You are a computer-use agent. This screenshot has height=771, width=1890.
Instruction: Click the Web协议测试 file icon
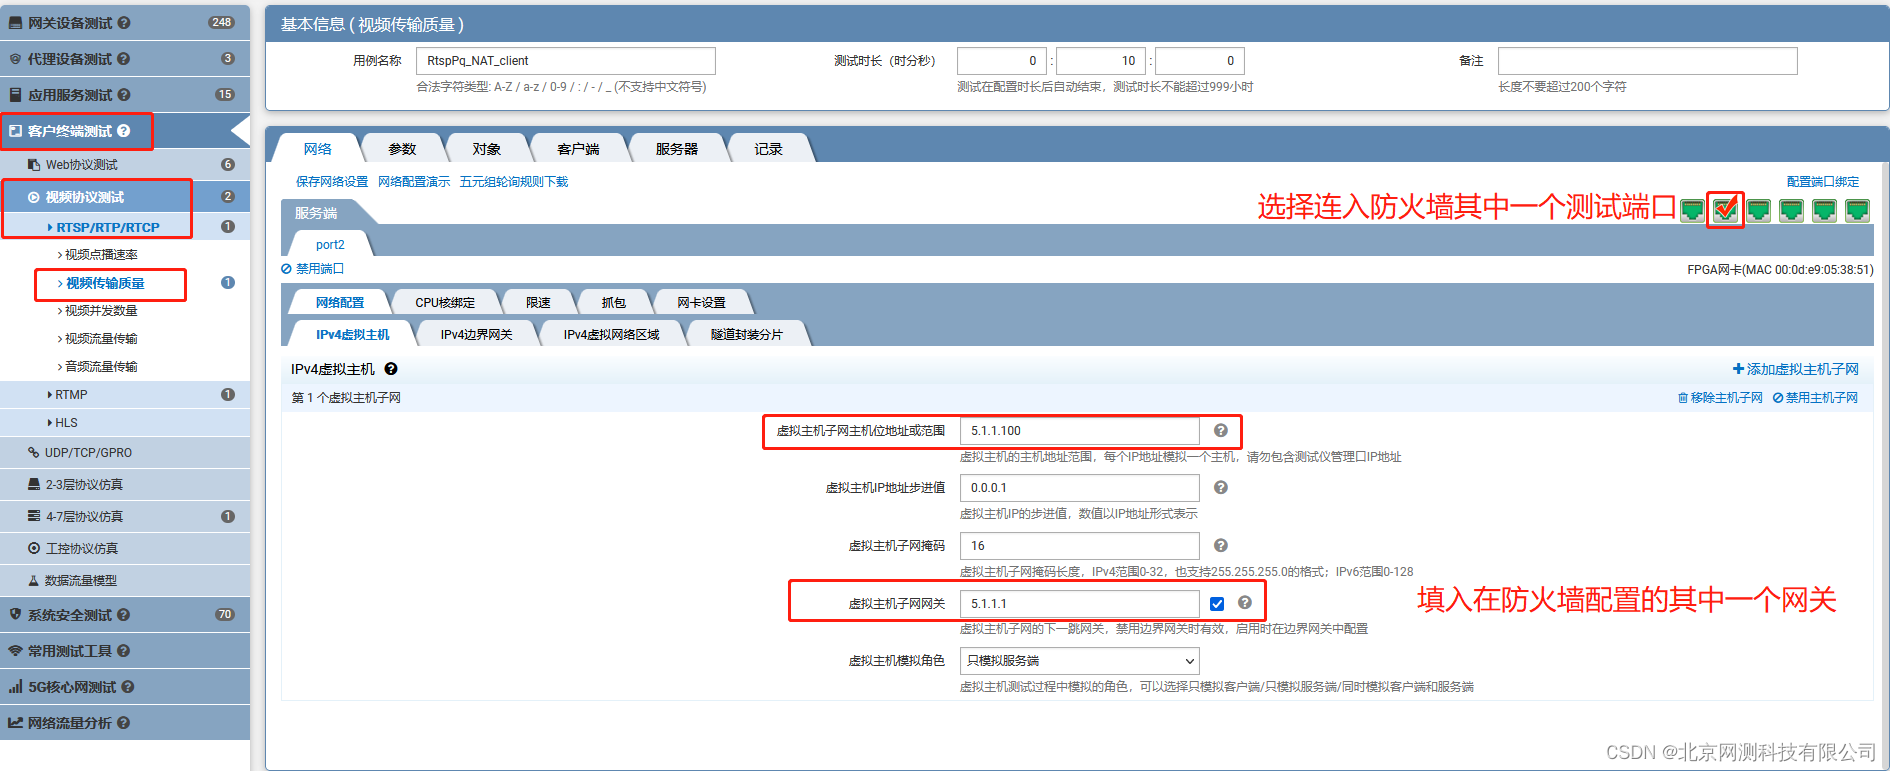click(34, 165)
